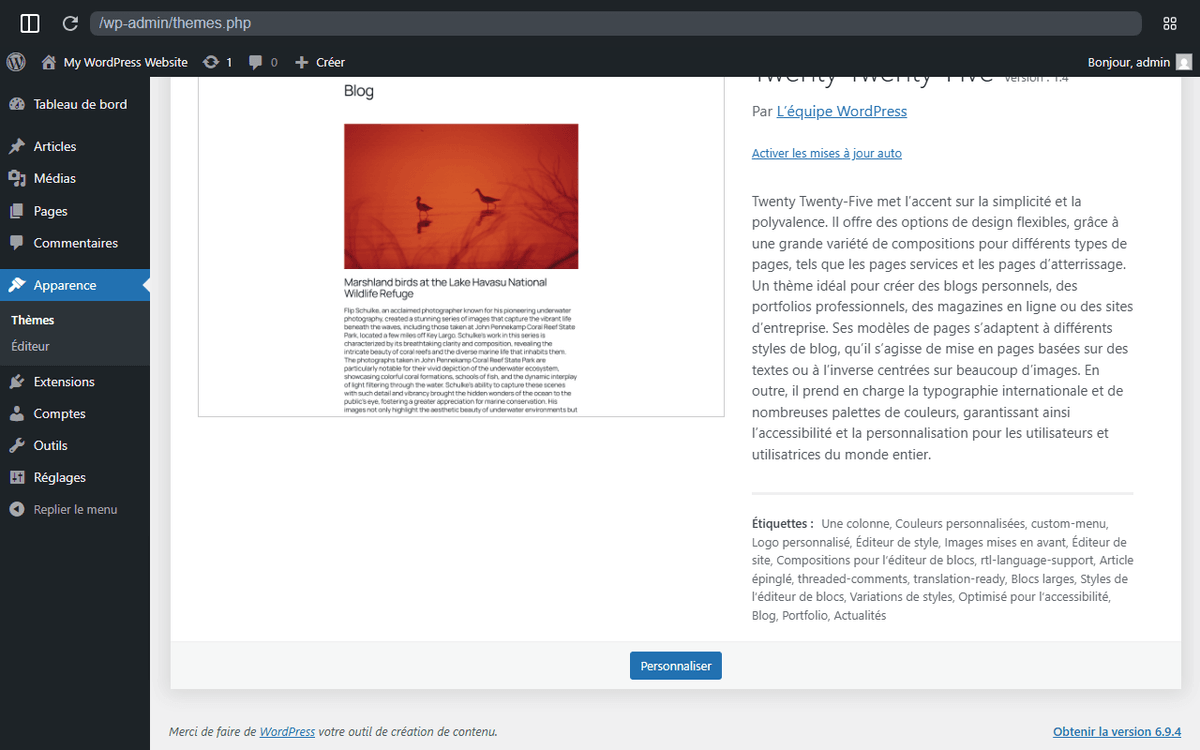The image size is (1200, 750).
Task: Reload the page with the refresh icon
Action: (70, 23)
